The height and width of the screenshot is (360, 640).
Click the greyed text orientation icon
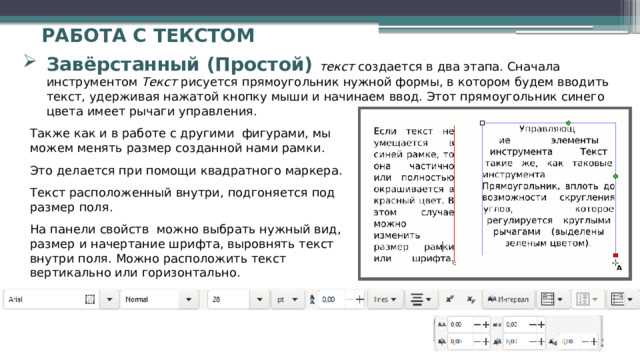(x=583, y=299)
